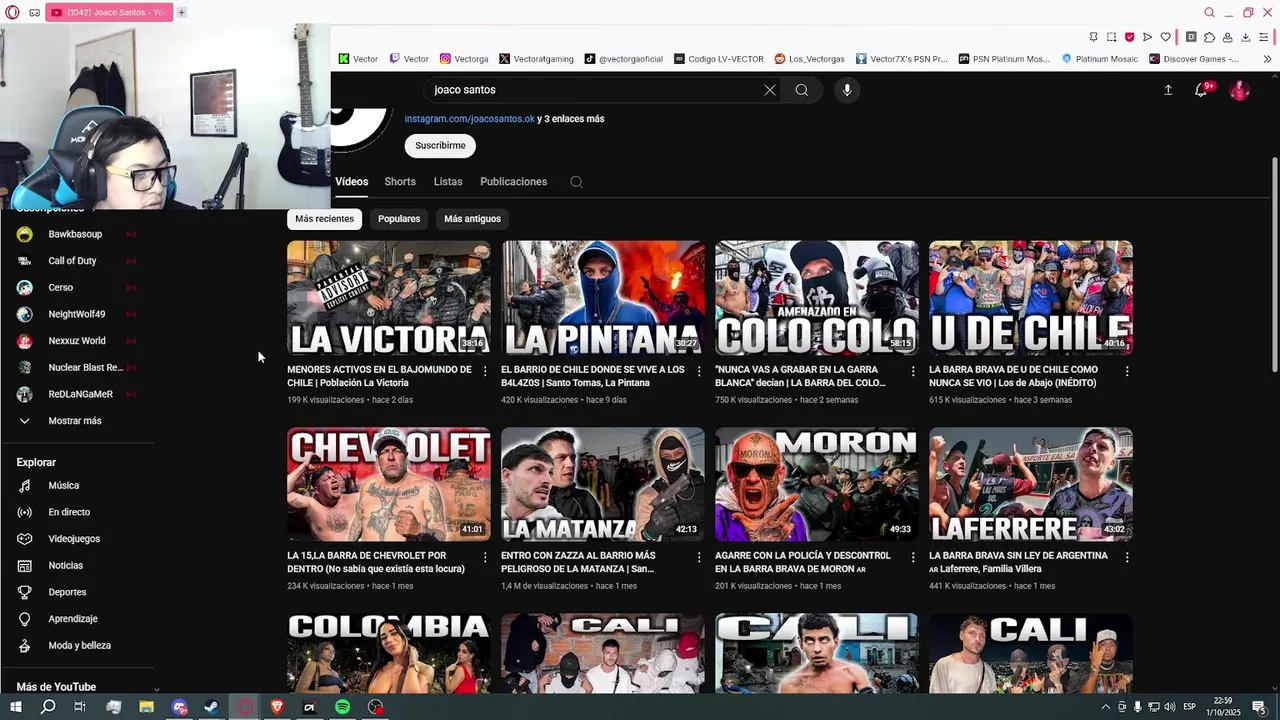Open Opera easy setup sliders icon
This screenshot has width=1280, height=720.
tap(1263, 37)
